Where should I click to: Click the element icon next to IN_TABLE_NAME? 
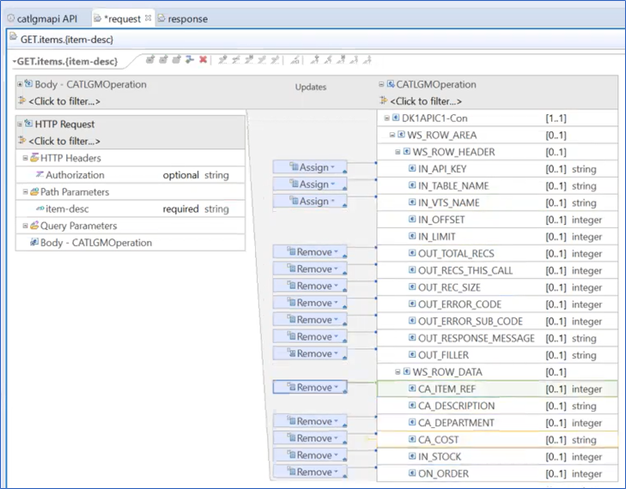click(x=412, y=186)
